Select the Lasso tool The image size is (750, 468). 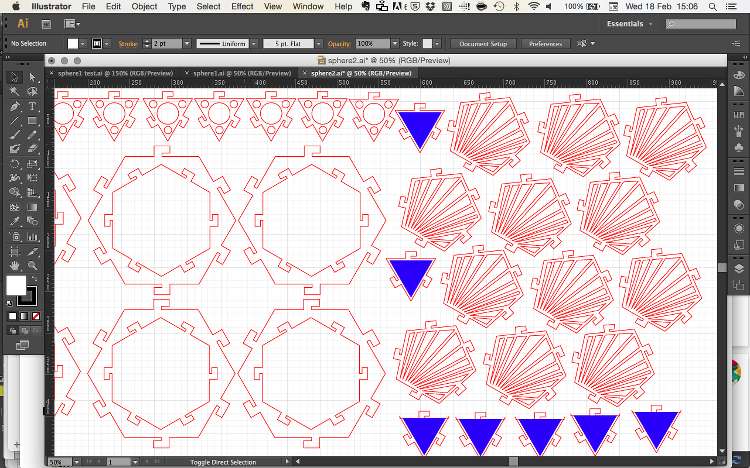point(32,92)
